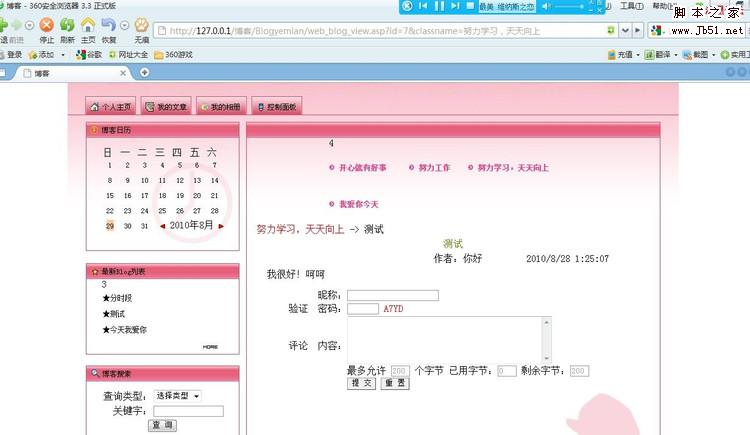750x435 pixels.
Task: Skip to previous track in music player
Action: [423, 6]
